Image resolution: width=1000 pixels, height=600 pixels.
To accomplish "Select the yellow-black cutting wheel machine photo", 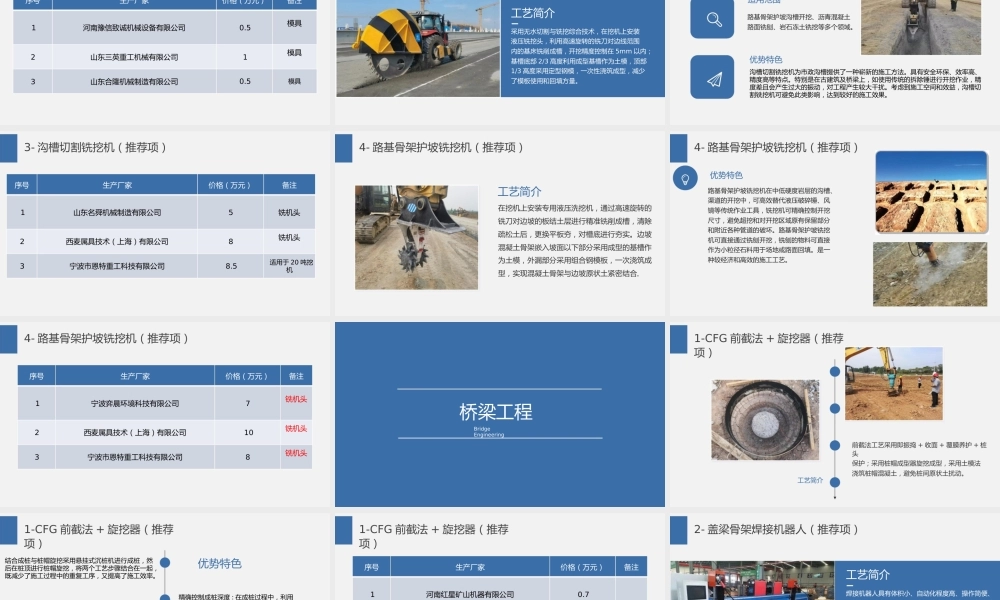I will point(418,48).
